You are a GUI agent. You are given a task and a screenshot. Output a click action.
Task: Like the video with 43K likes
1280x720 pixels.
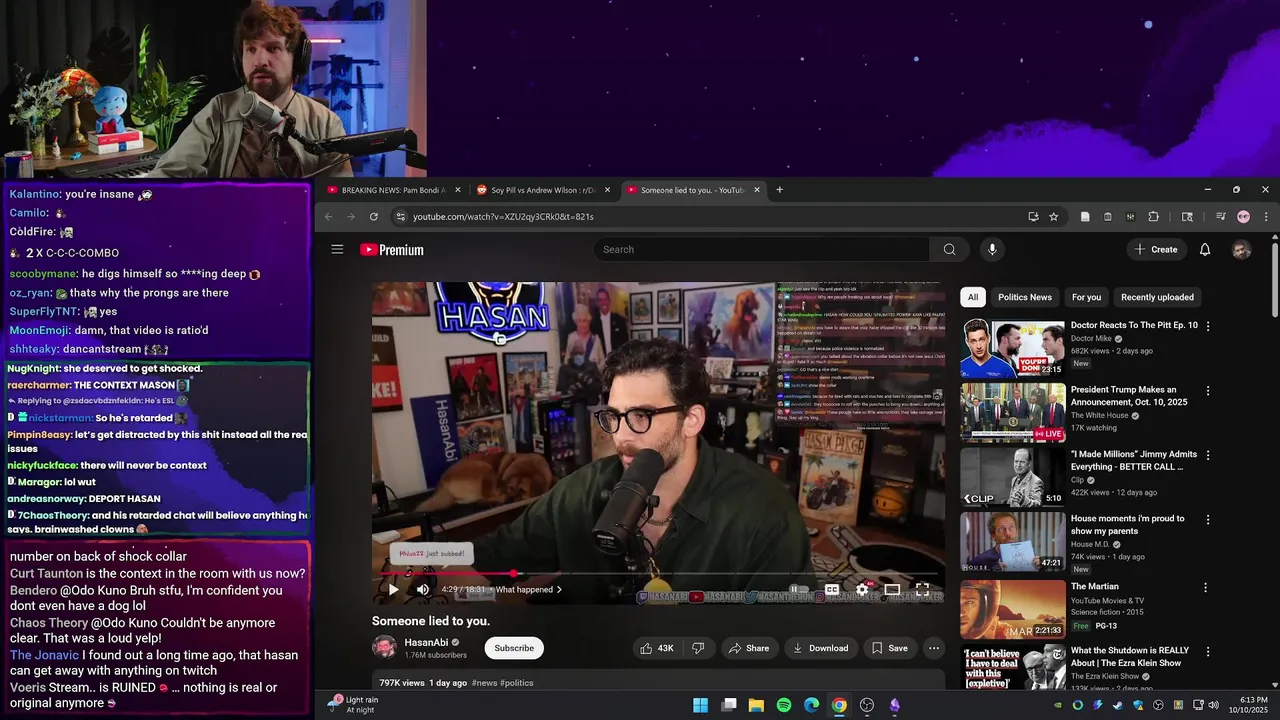(x=659, y=648)
